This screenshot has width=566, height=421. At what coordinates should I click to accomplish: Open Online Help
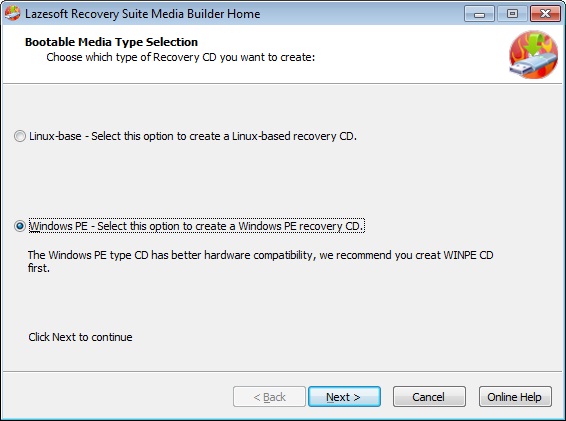(515, 397)
